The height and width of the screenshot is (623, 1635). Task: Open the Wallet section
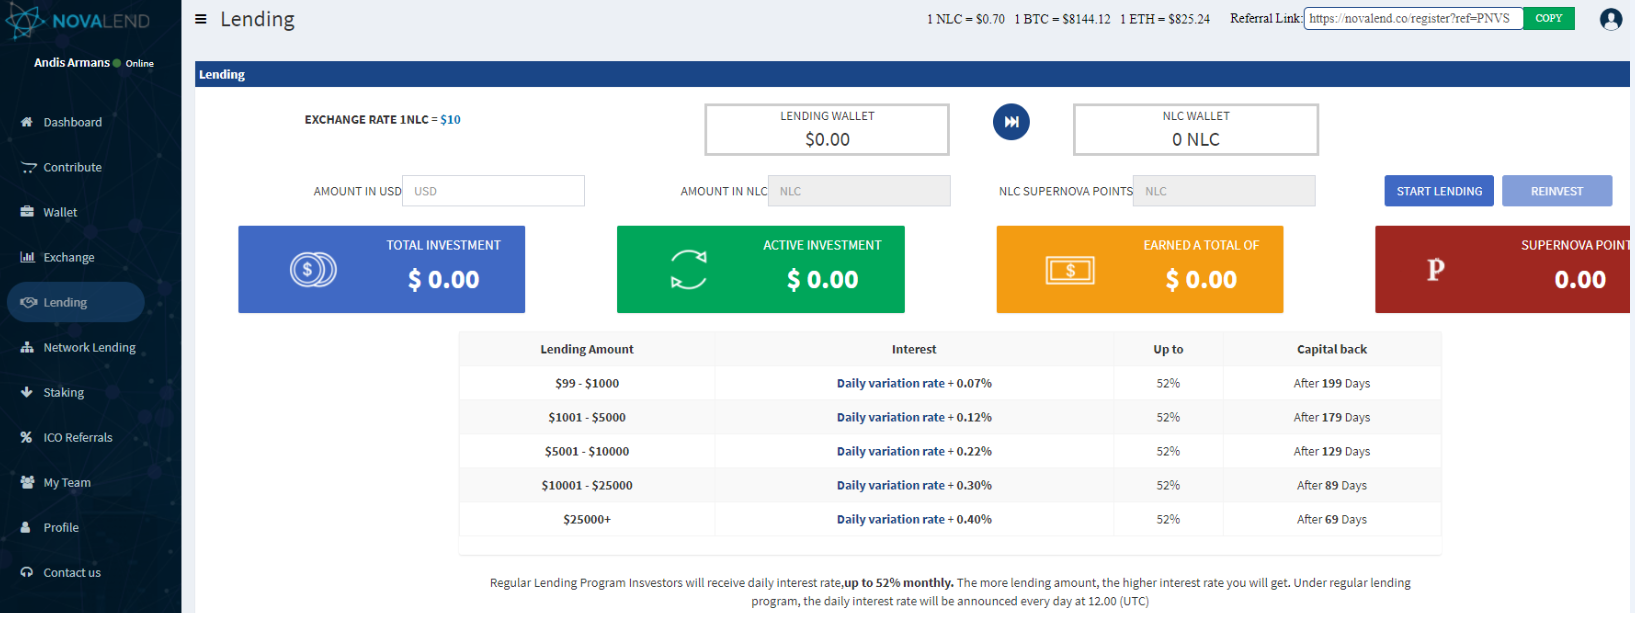pyautogui.click(x=60, y=212)
